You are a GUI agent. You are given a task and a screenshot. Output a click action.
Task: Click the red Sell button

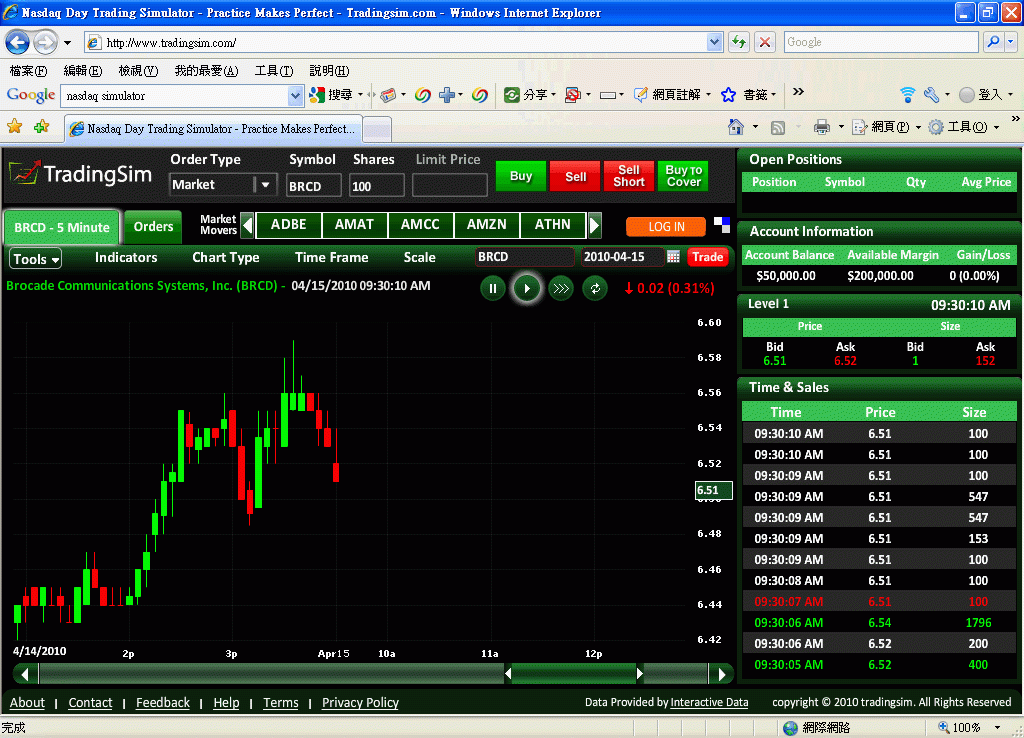tap(575, 176)
